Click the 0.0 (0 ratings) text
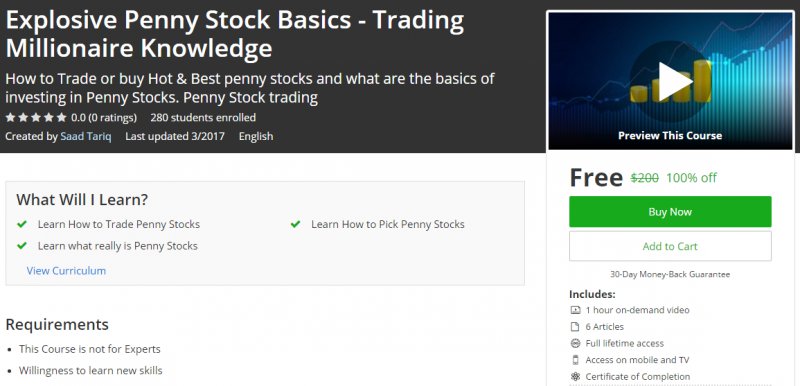 point(104,118)
